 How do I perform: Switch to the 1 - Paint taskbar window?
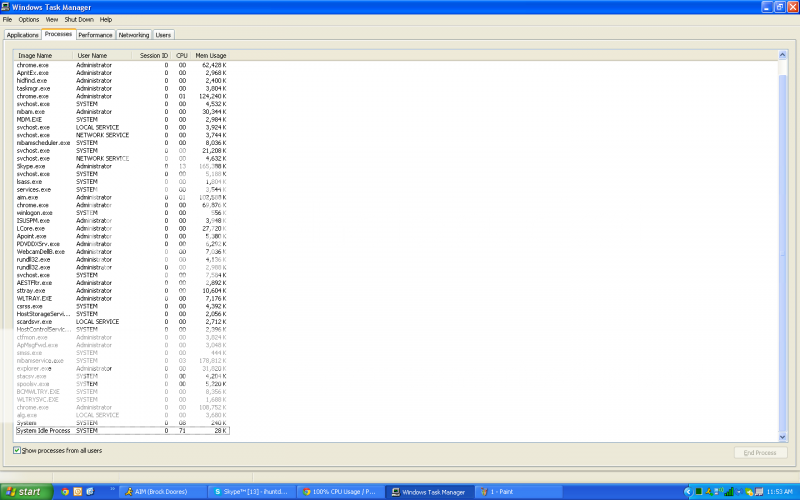click(517, 492)
